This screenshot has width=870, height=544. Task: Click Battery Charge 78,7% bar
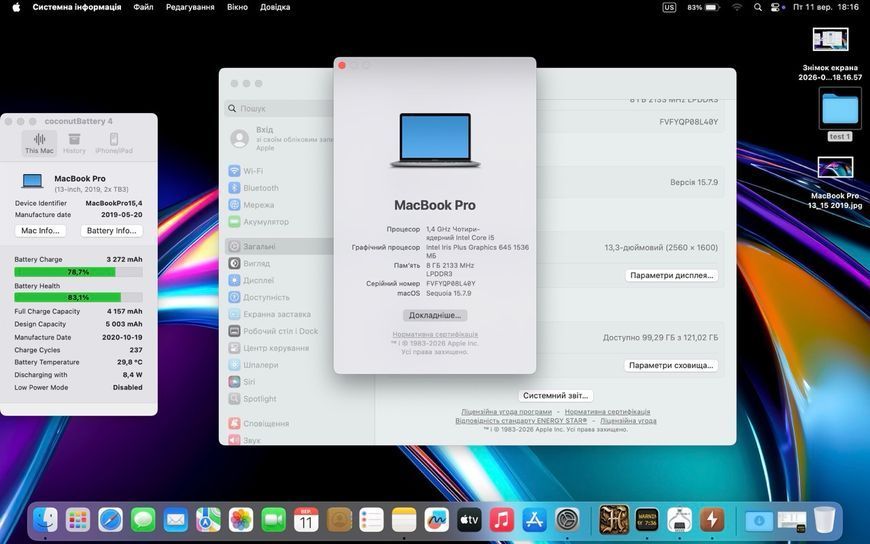coord(78,272)
